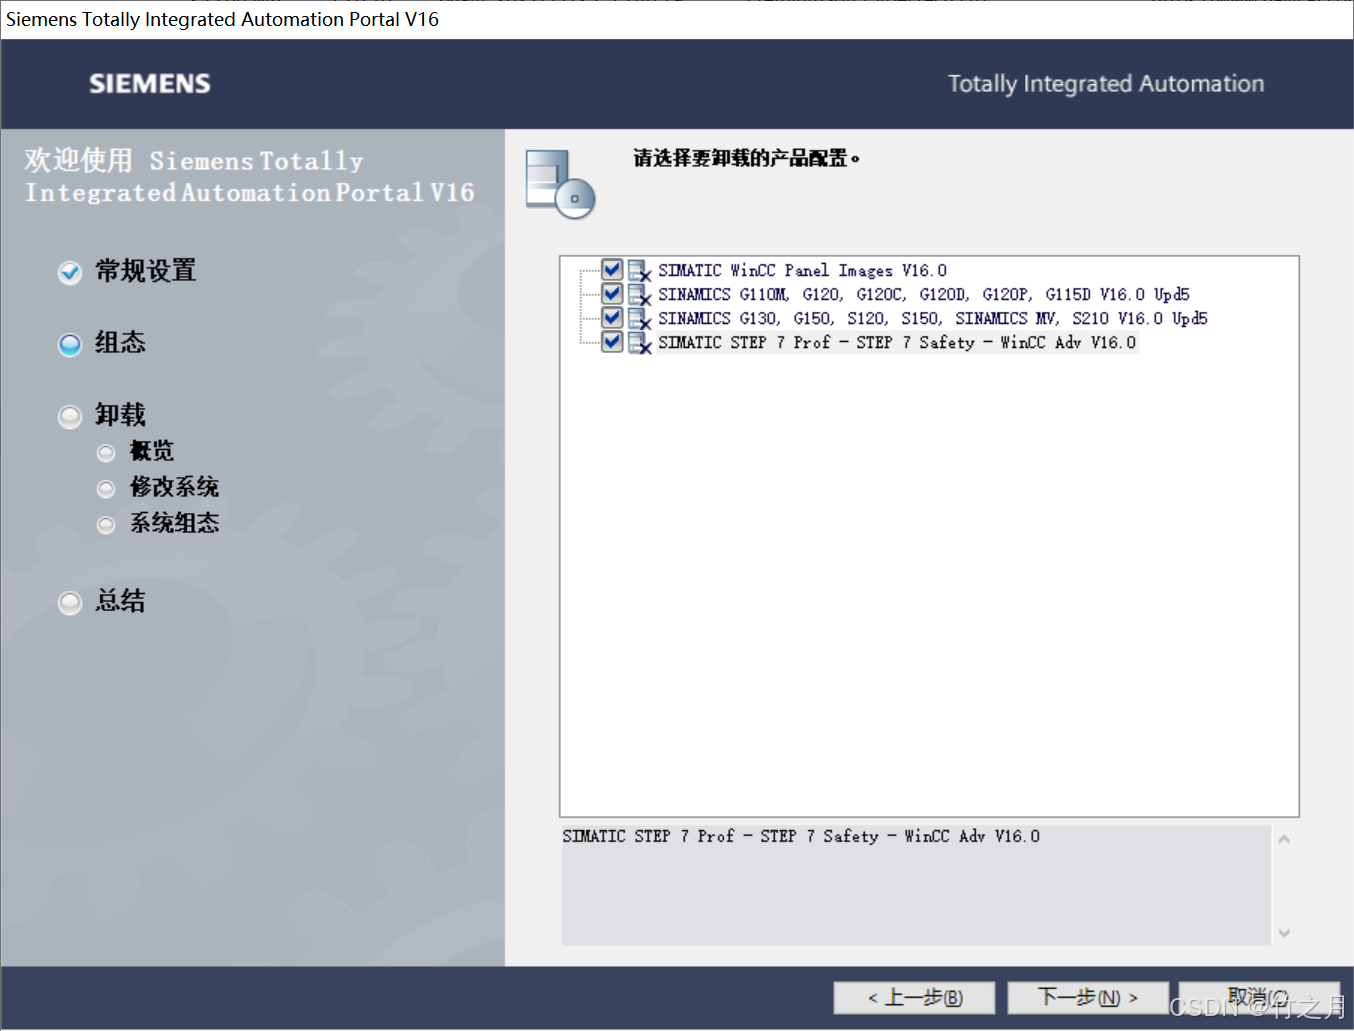Image resolution: width=1354 pixels, height=1031 pixels.
Task: Click uninstall icon beside SINAMICS G130 row
Action: [x=639, y=318]
